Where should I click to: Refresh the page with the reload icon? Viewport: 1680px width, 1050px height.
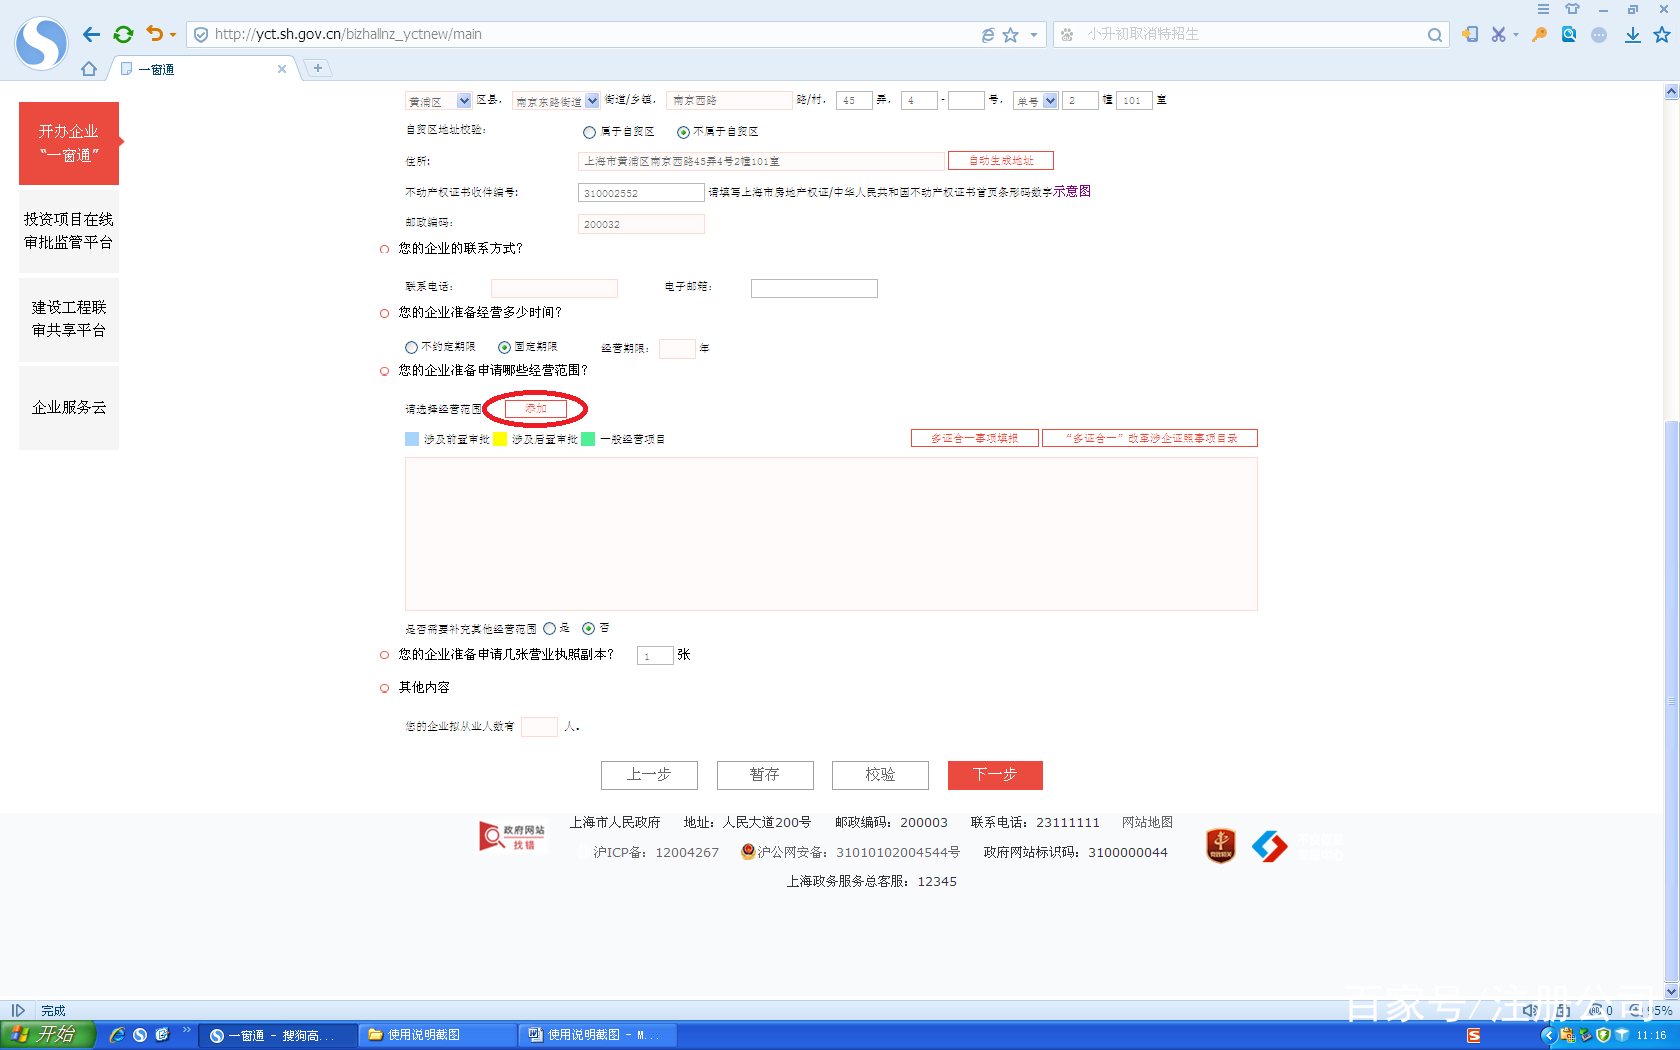point(123,33)
